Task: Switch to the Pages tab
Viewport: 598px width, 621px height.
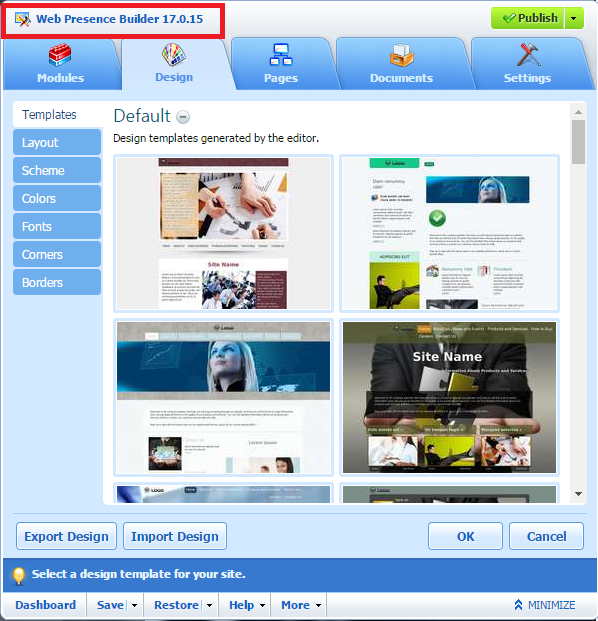Action: (281, 65)
